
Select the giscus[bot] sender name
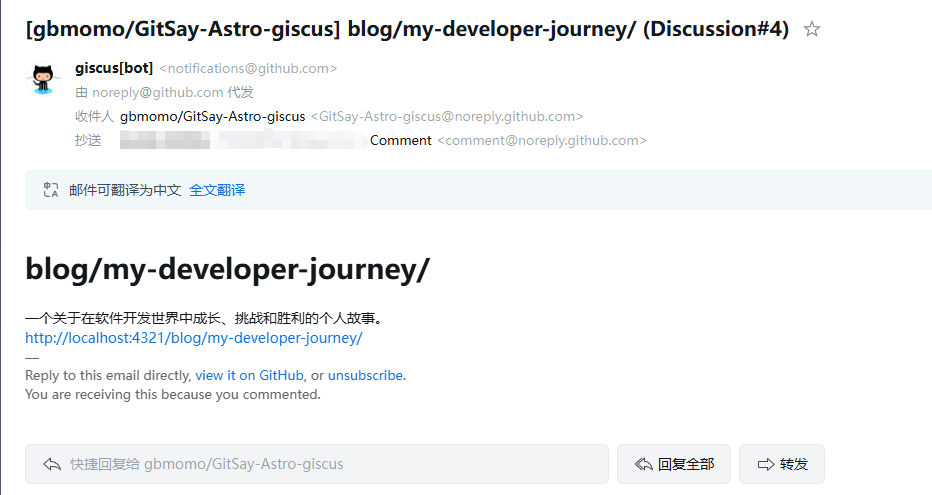(114, 68)
